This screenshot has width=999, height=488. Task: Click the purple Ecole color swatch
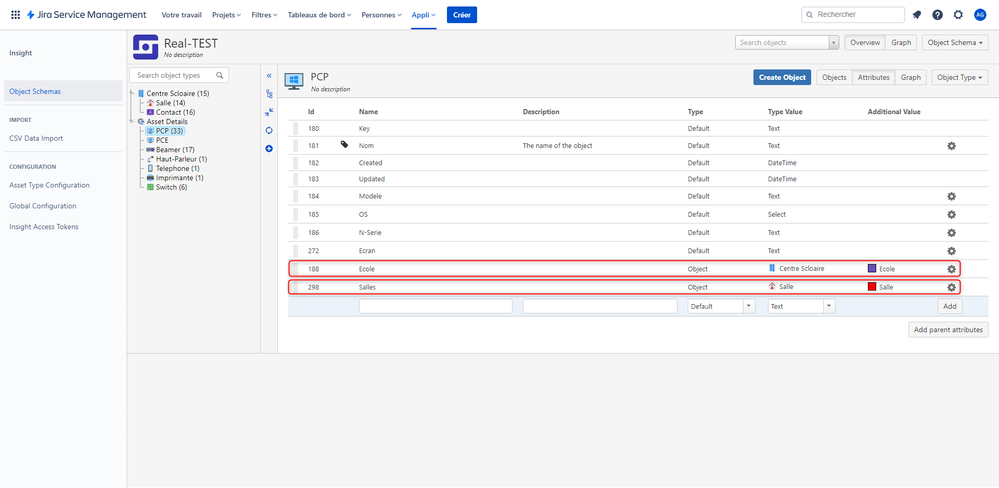pyautogui.click(x=872, y=268)
